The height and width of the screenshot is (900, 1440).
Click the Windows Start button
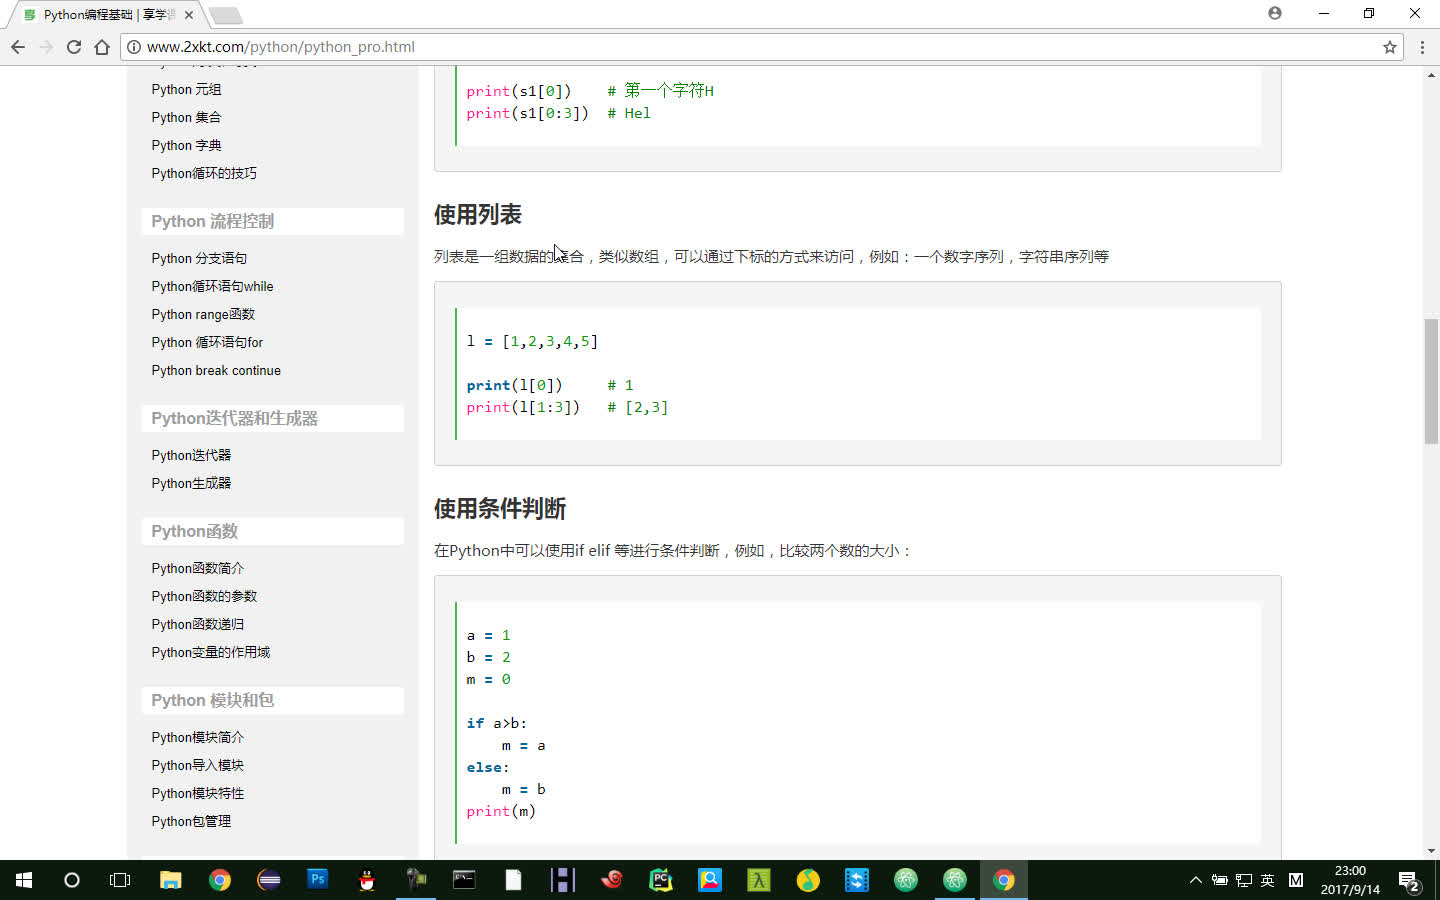pos(22,880)
